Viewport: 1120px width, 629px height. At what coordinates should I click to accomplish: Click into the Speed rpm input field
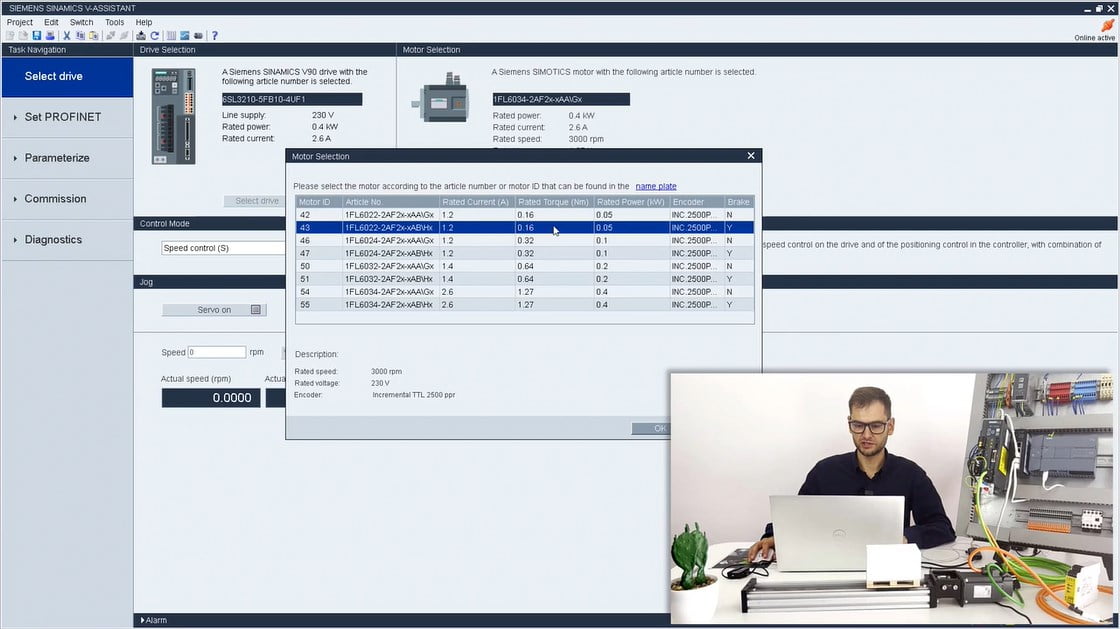[216, 352]
